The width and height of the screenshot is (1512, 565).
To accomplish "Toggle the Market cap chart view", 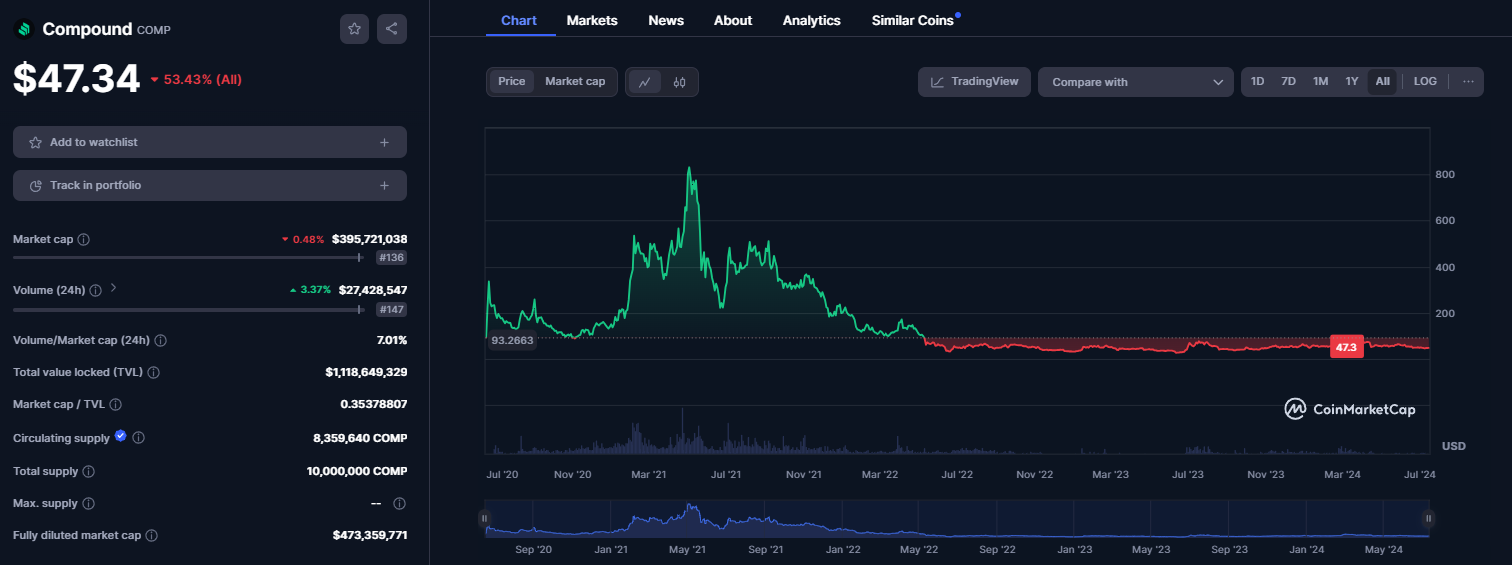I will (575, 82).
